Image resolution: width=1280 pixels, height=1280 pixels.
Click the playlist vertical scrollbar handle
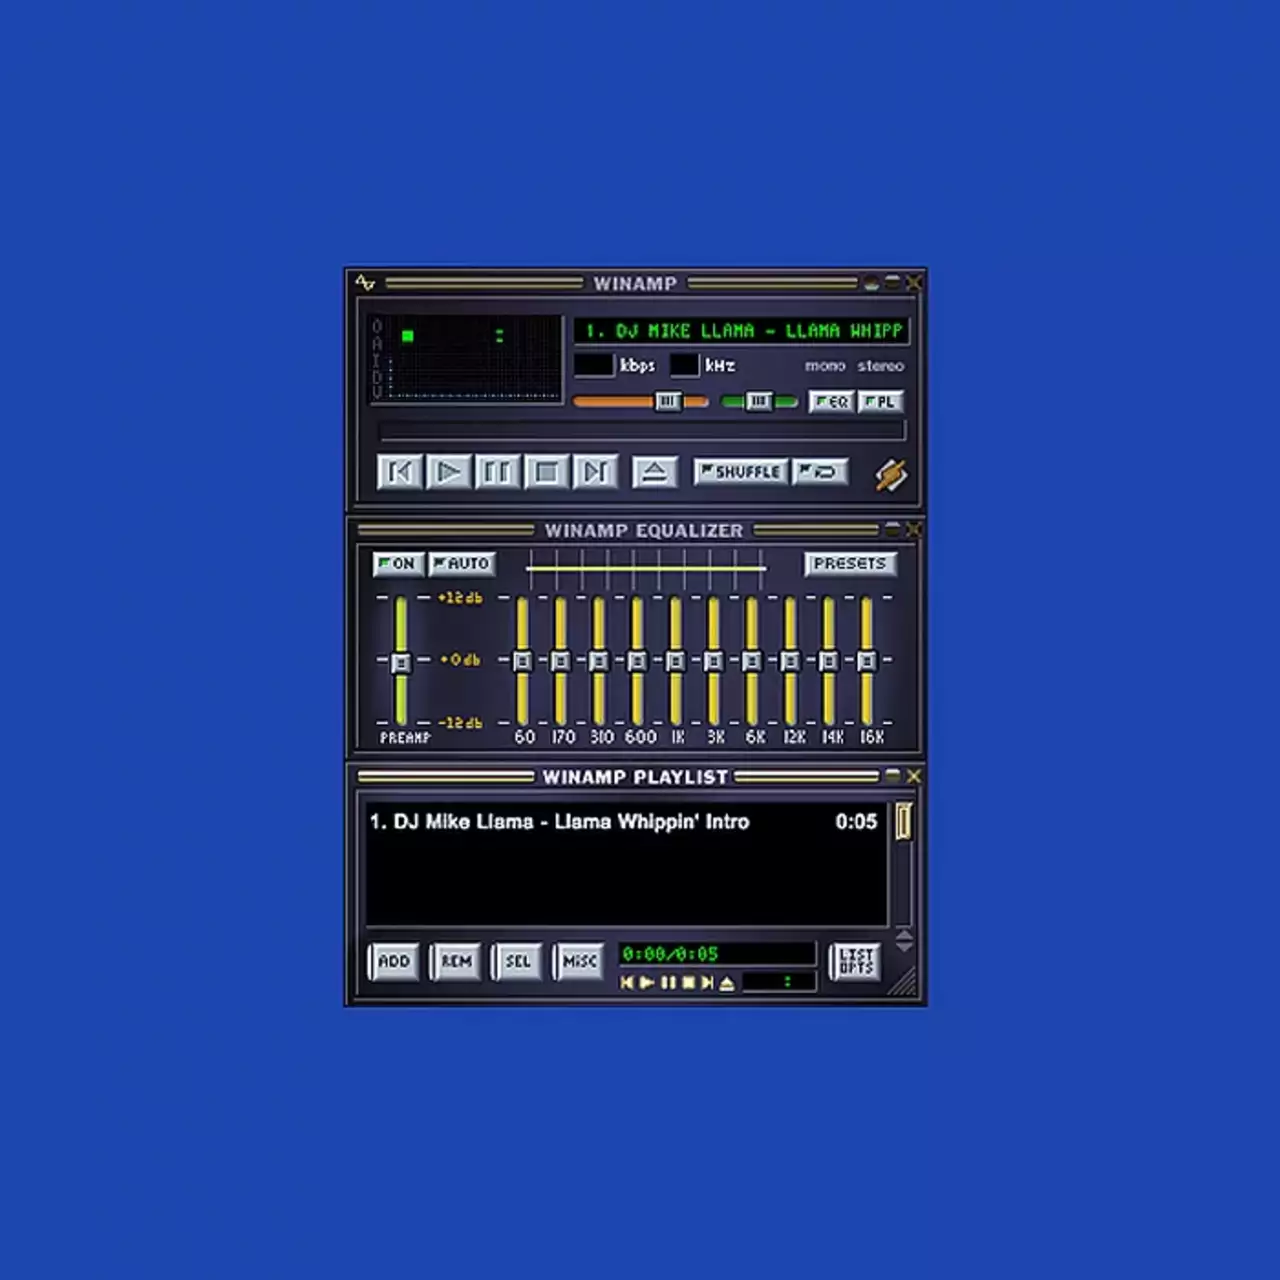point(904,821)
